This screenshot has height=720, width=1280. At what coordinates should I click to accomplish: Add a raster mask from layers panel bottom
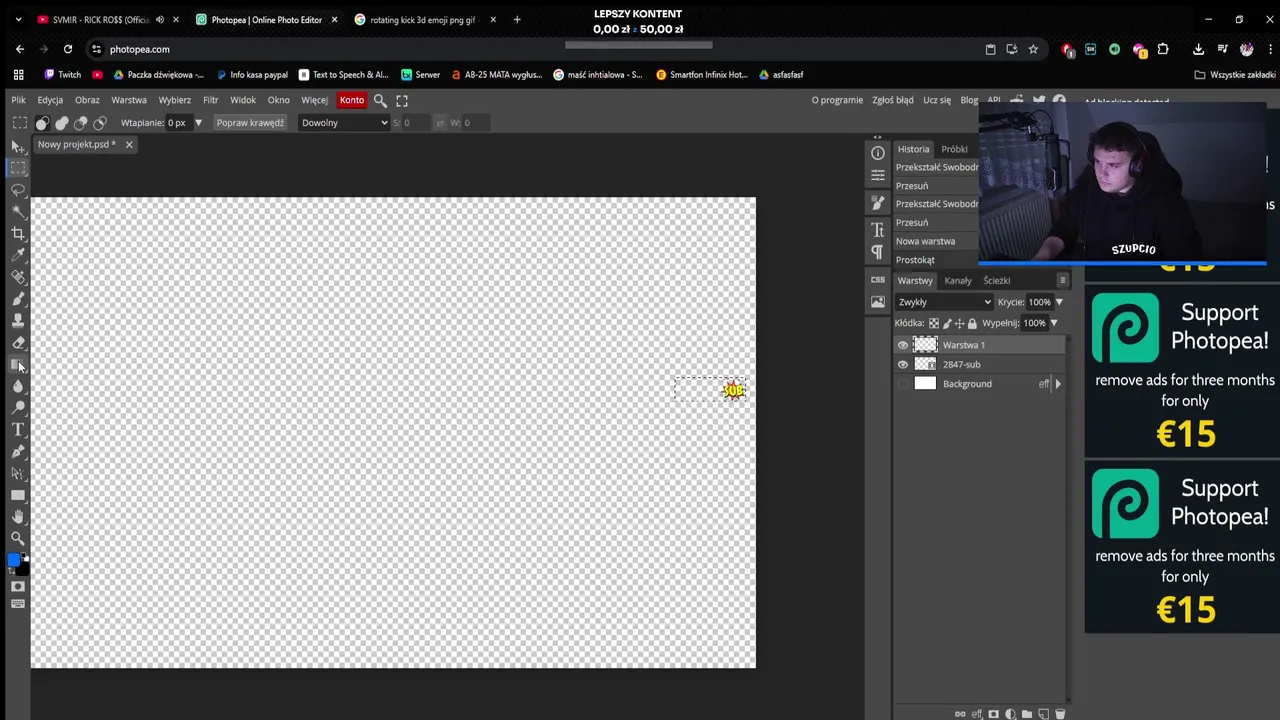coord(993,714)
